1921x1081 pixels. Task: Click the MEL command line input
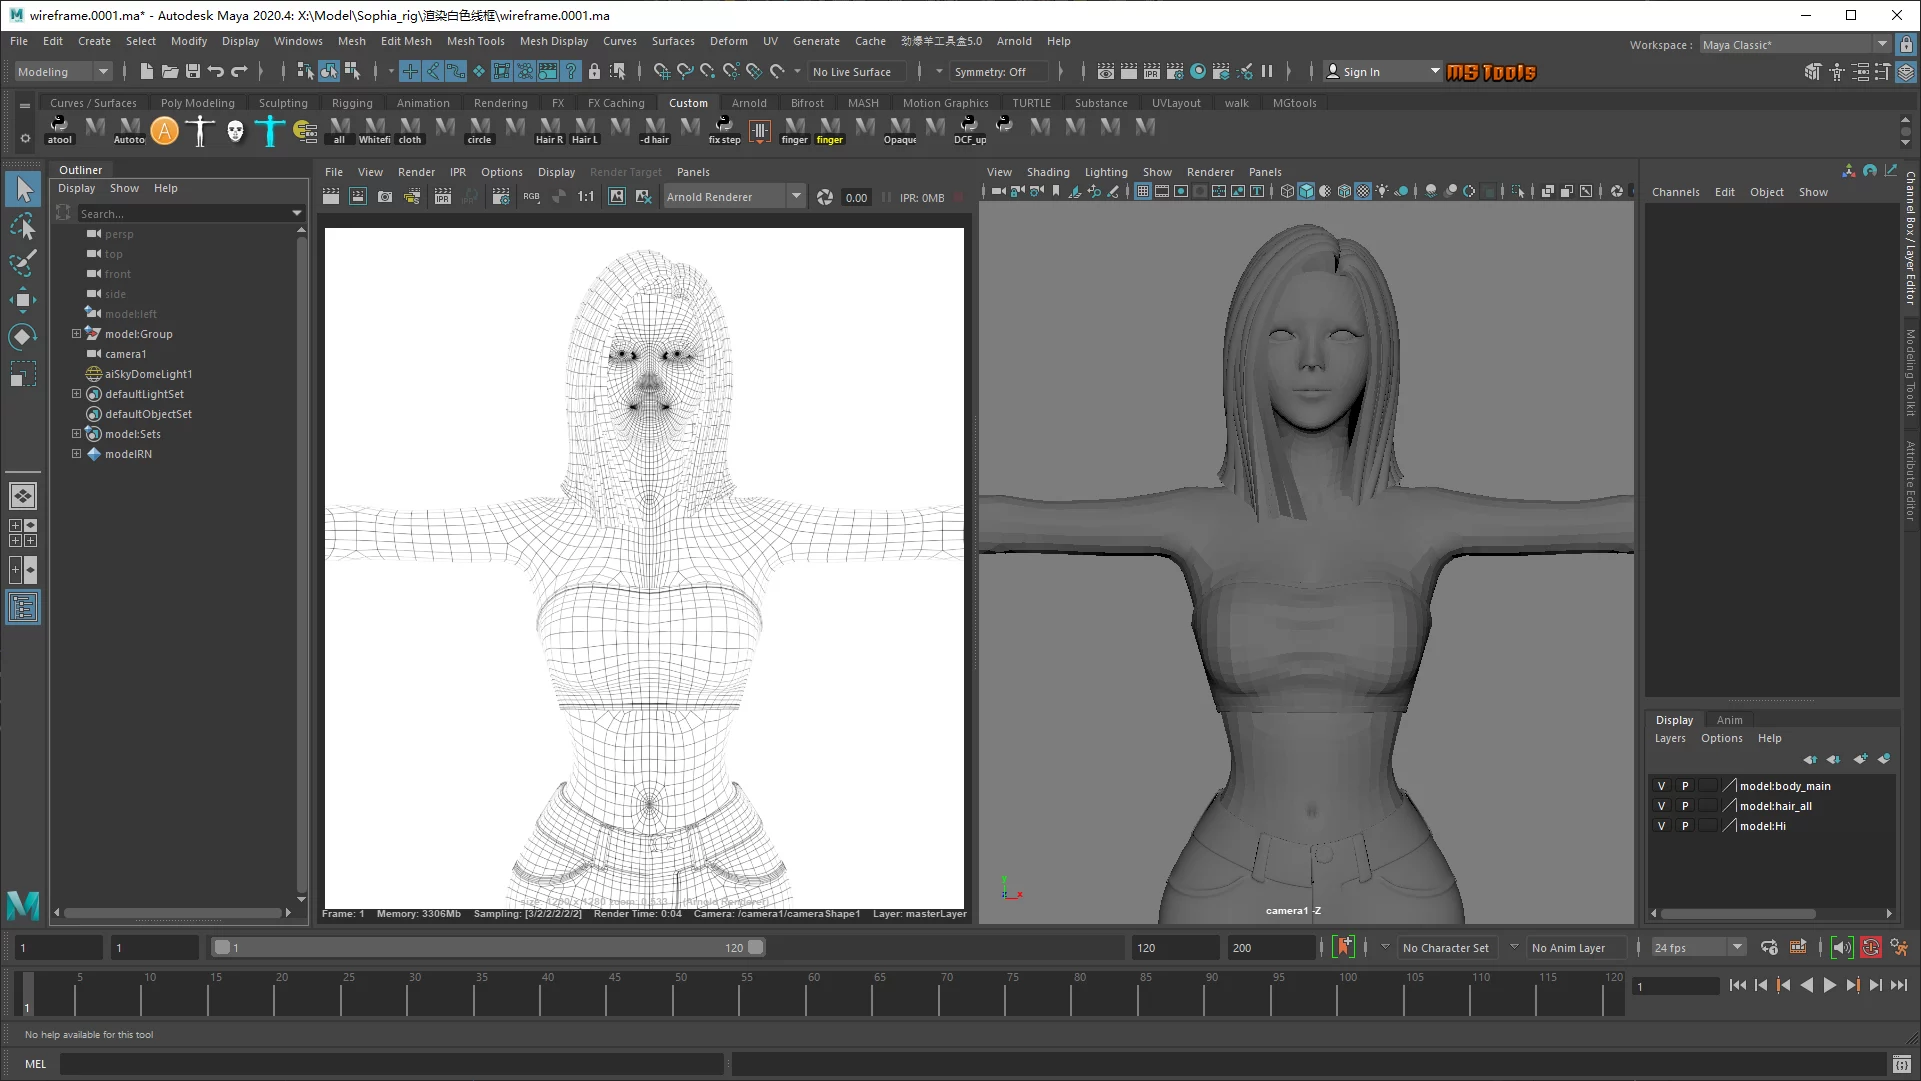pos(391,1064)
